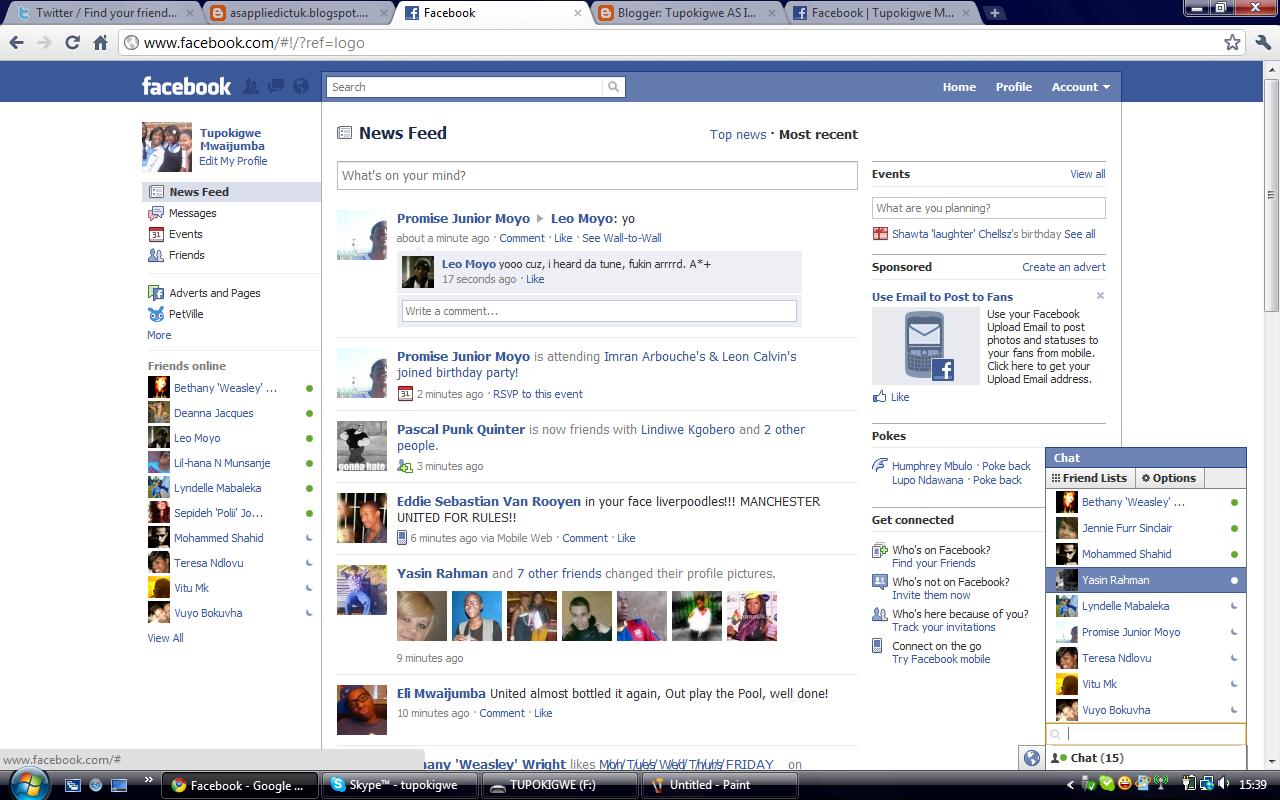The height and width of the screenshot is (800, 1280).
Task: Click the PetVille sidebar icon
Action: tap(156, 314)
